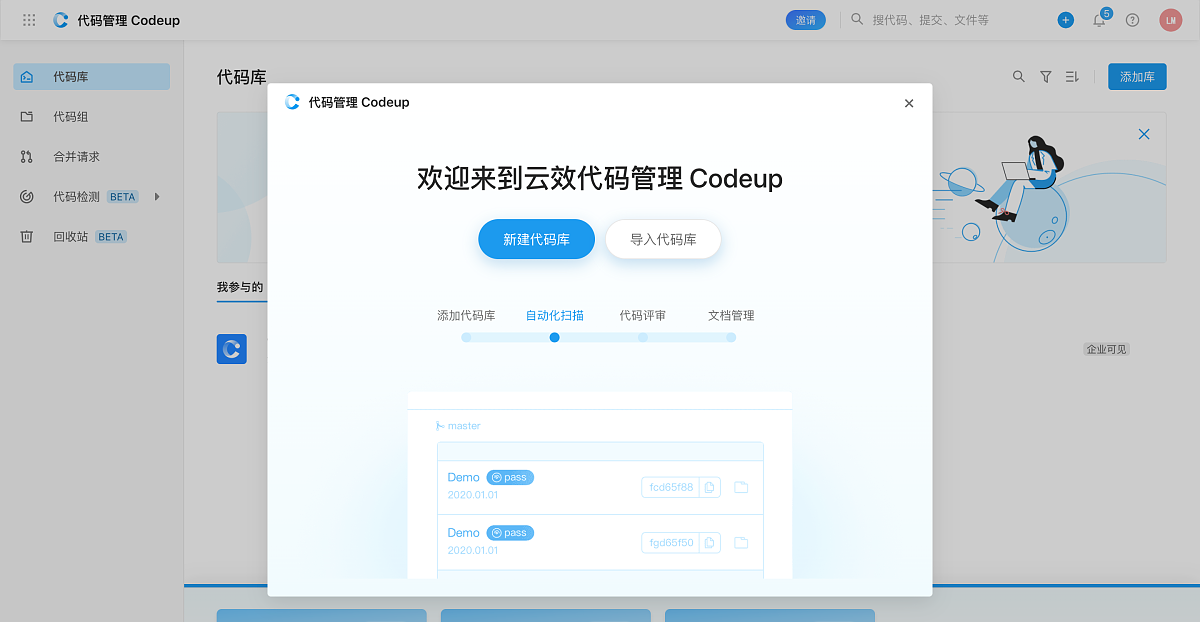Click the repository search magnifier icon
This screenshot has height=622, width=1200.
(x=1018, y=77)
